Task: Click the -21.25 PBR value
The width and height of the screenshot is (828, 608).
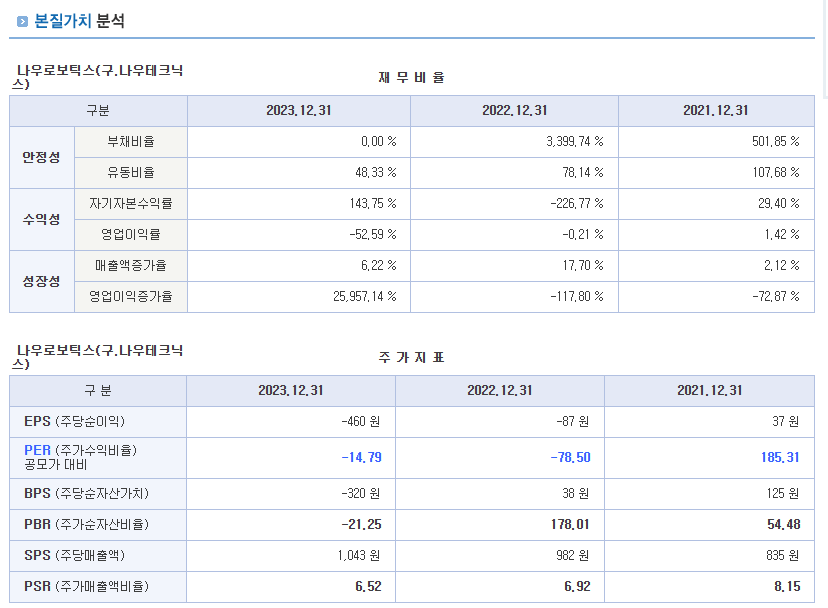Action: pyautogui.click(x=362, y=525)
